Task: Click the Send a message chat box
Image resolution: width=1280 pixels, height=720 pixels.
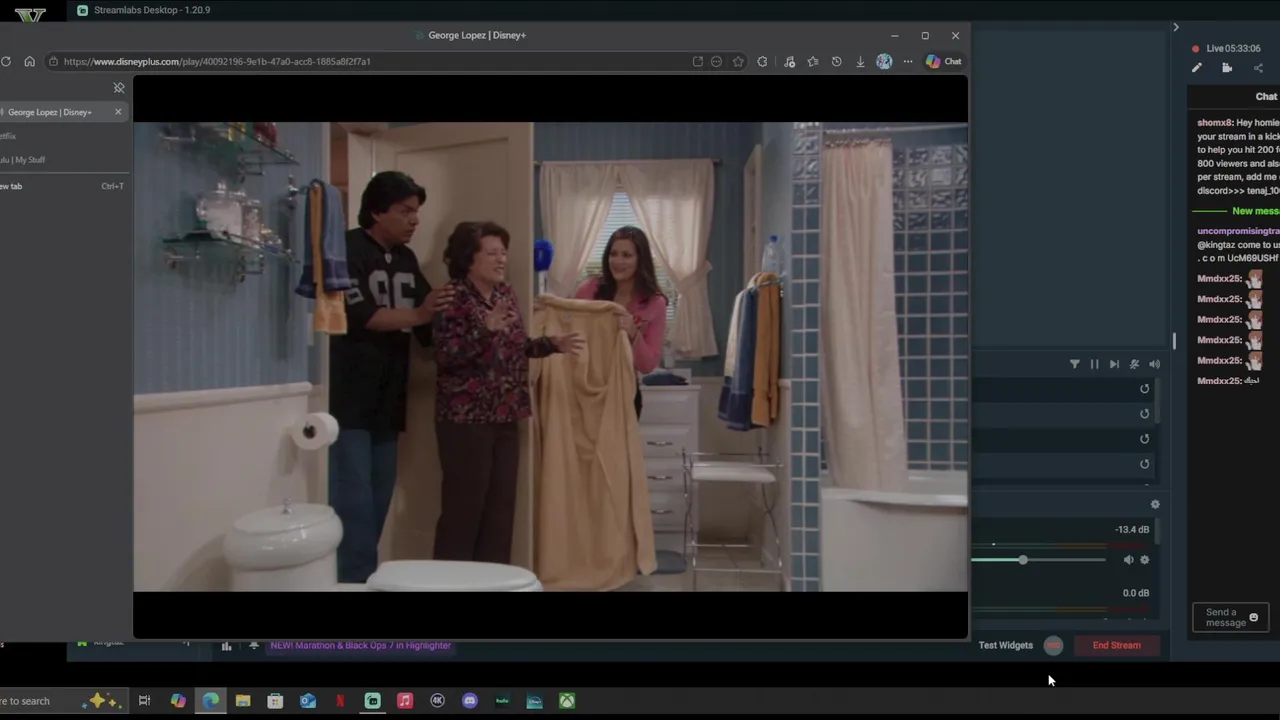Action: click(x=1230, y=618)
